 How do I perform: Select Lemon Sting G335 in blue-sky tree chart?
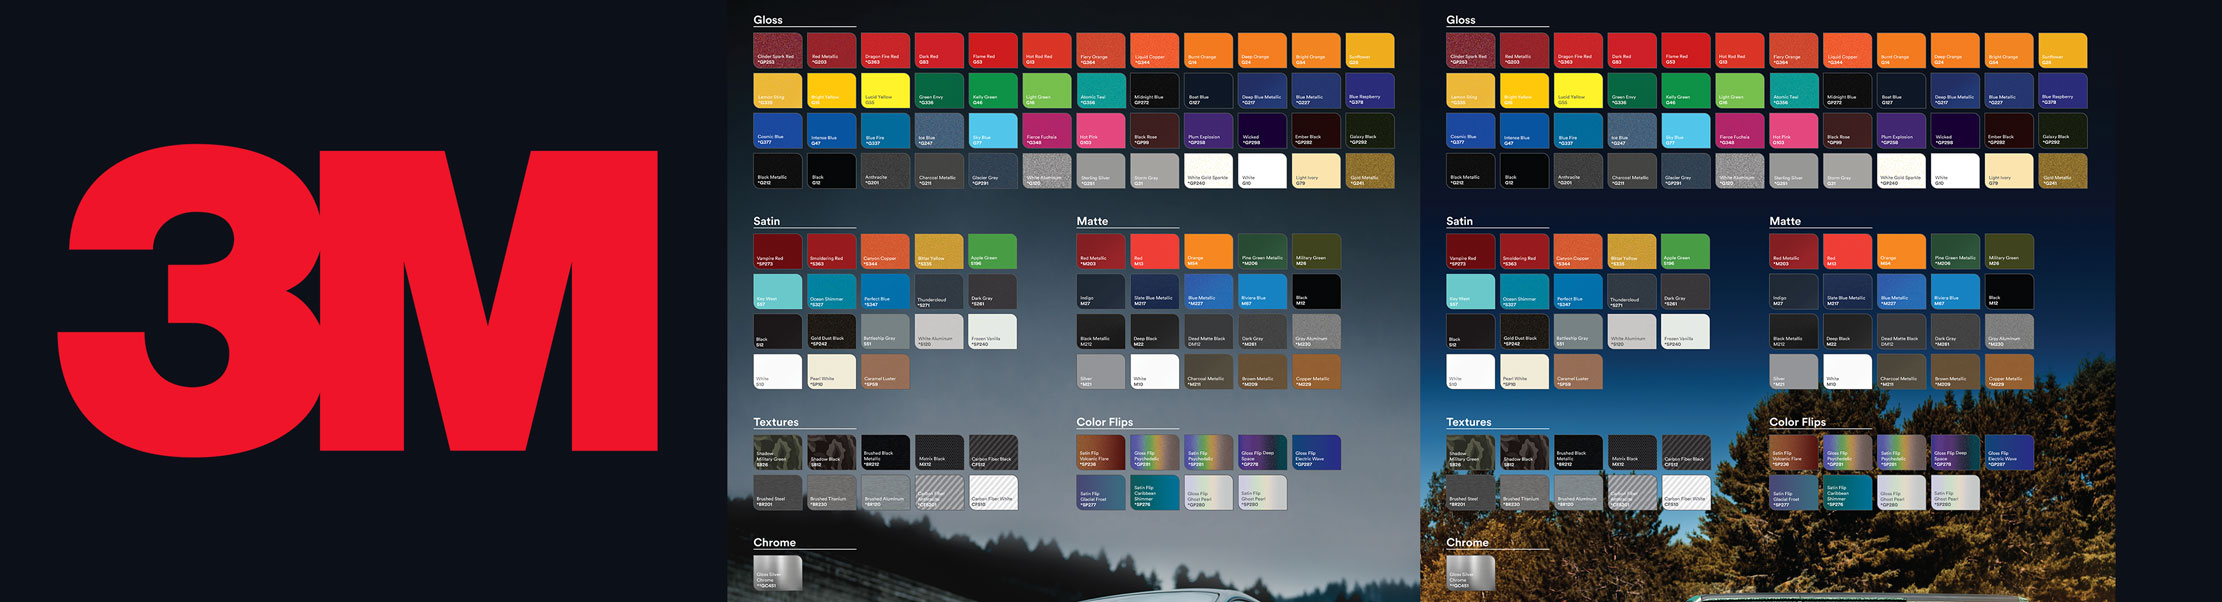(1470, 91)
